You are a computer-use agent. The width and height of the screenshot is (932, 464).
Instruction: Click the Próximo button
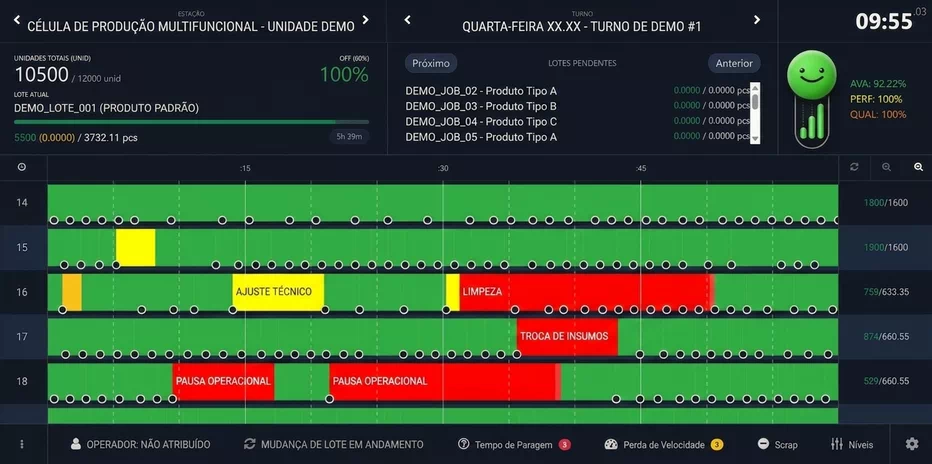[x=431, y=63]
